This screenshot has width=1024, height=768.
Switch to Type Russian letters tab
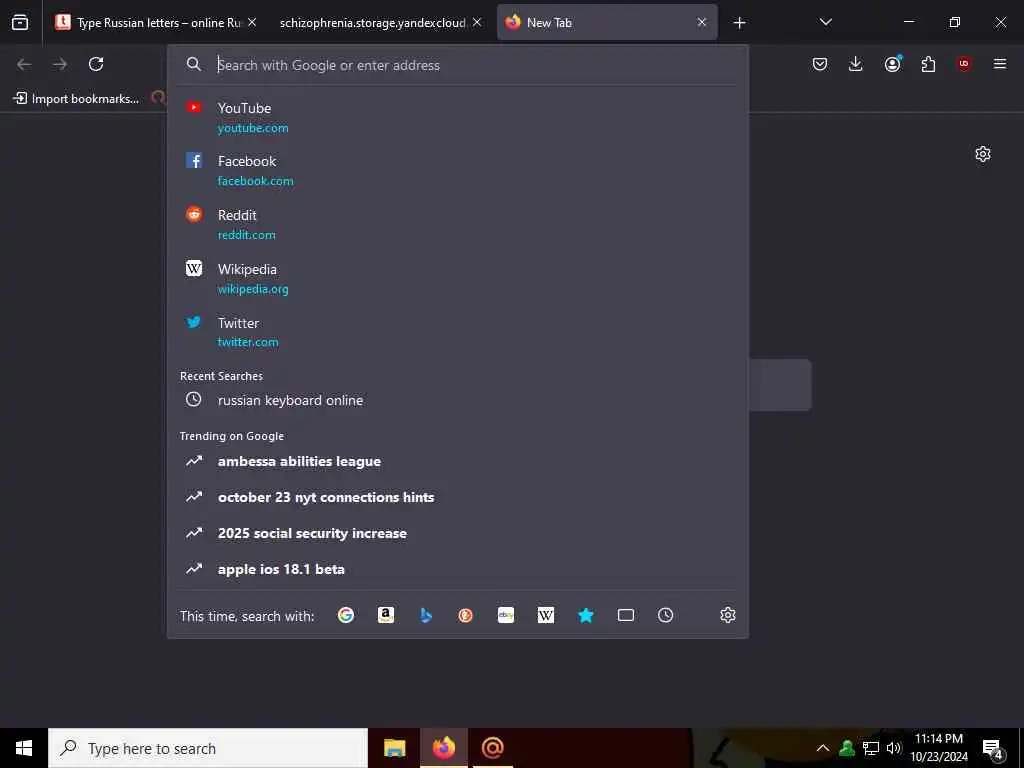(x=150, y=23)
